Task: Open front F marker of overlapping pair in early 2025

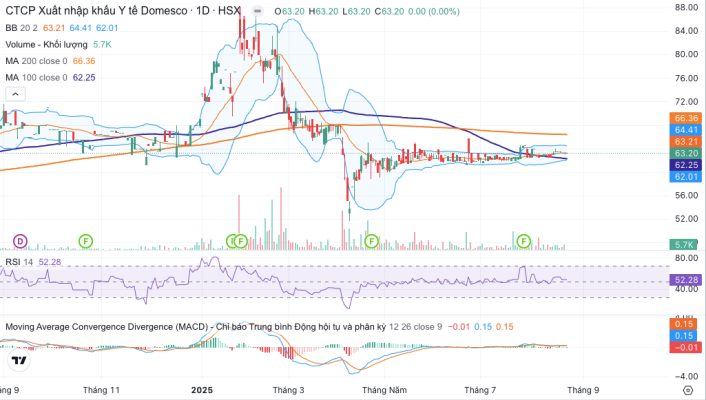Action: point(241,241)
